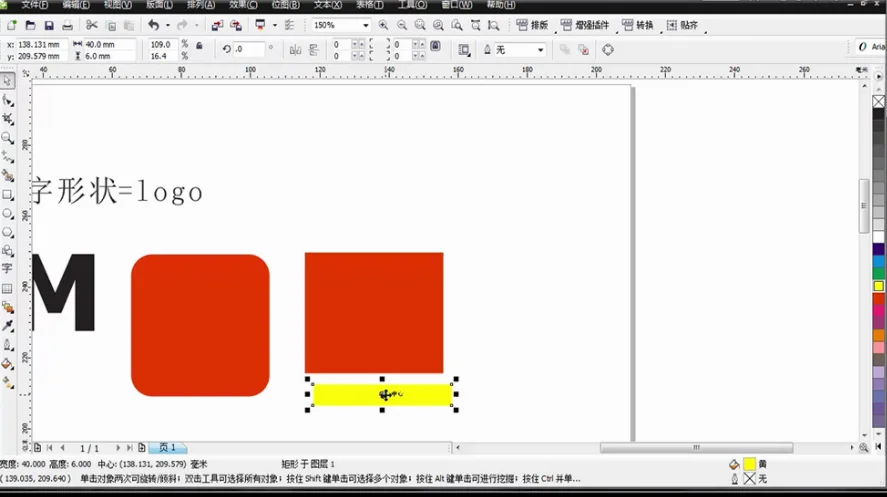Select the Smart fill tool
This screenshot has height=497, width=887.
tap(7, 176)
